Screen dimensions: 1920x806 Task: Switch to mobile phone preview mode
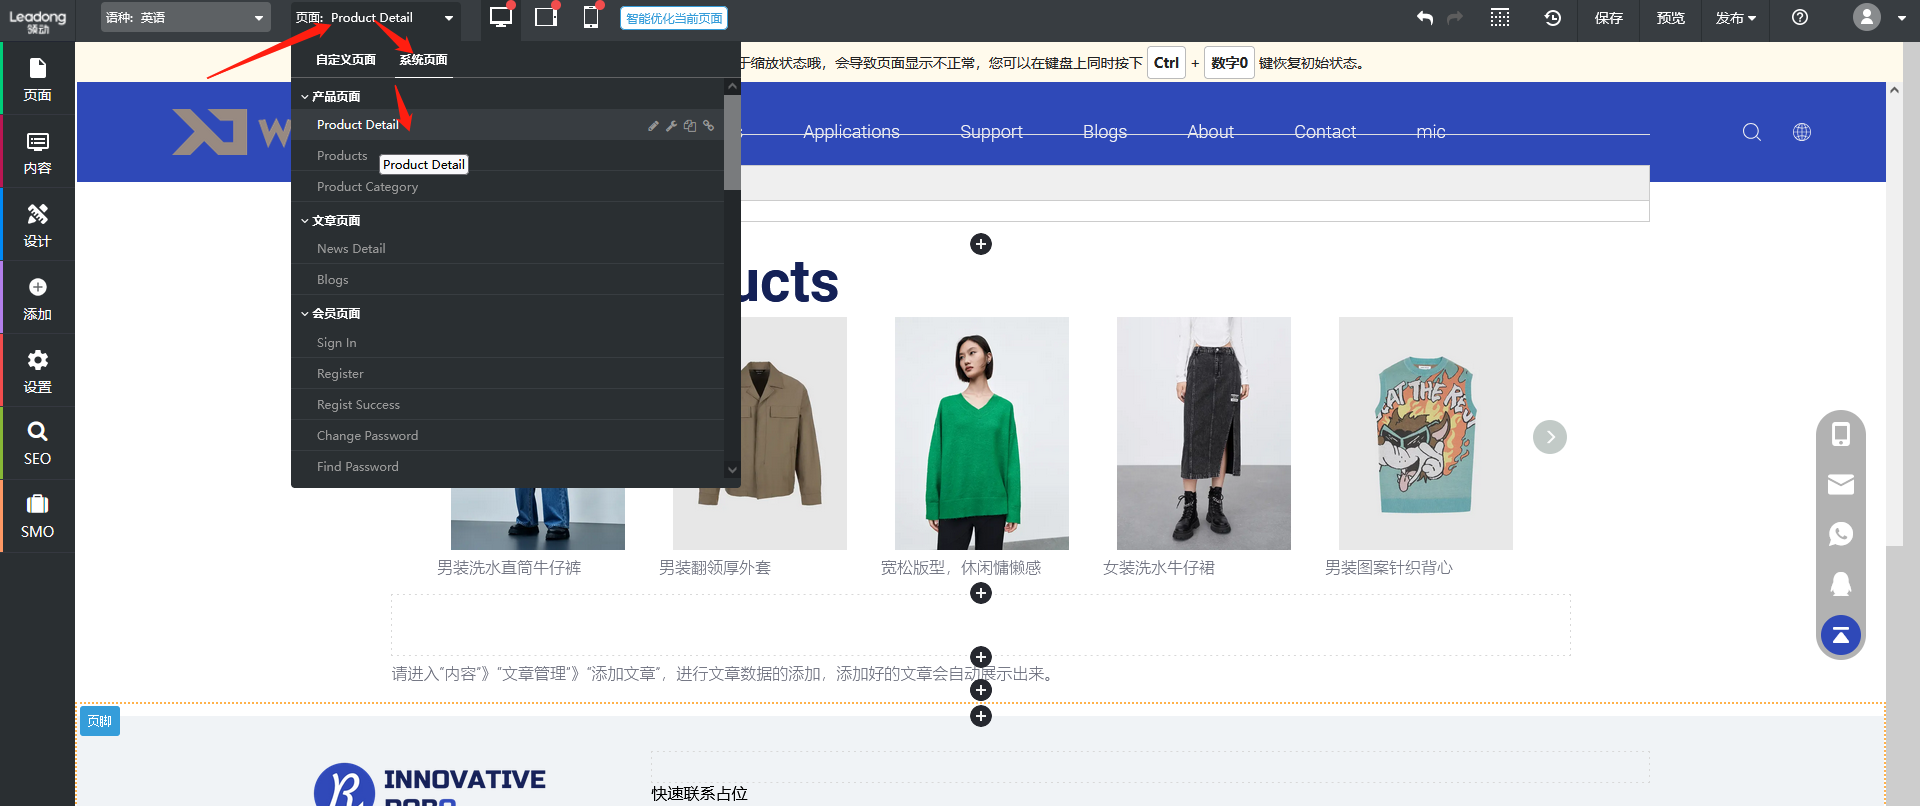click(591, 17)
